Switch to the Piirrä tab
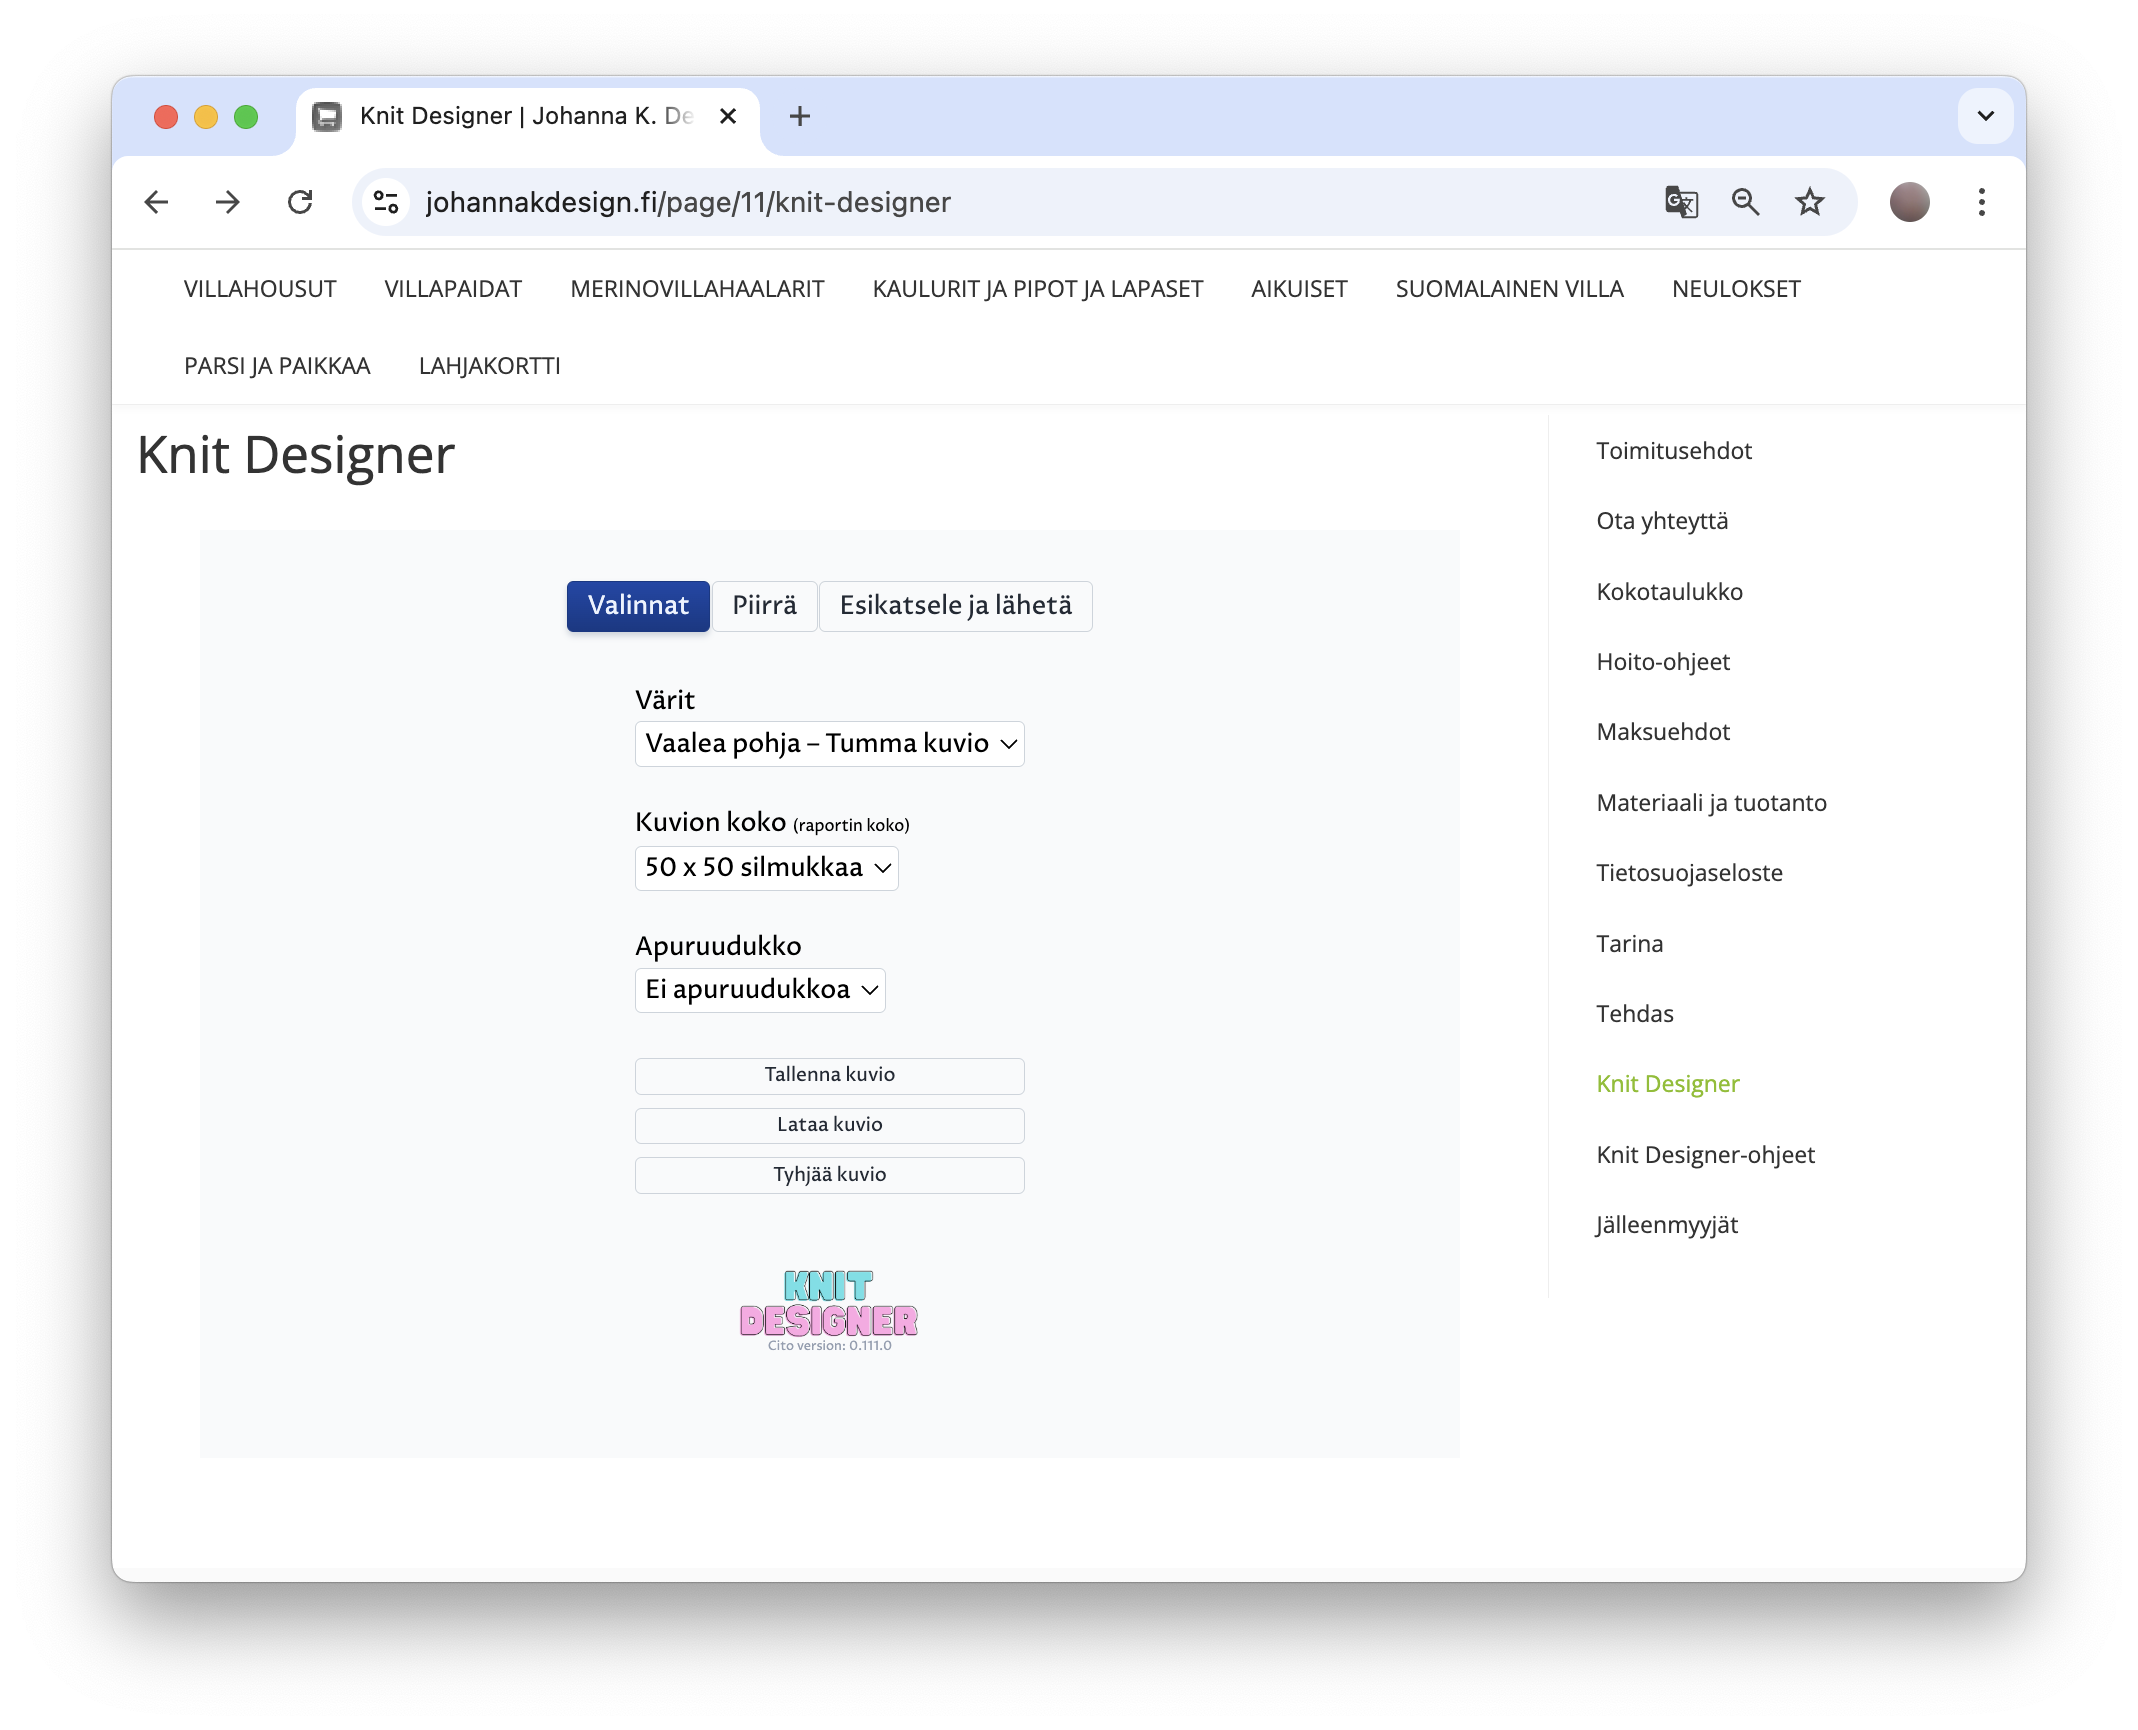2138x1730 pixels. pyautogui.click(x=764, y=606)
